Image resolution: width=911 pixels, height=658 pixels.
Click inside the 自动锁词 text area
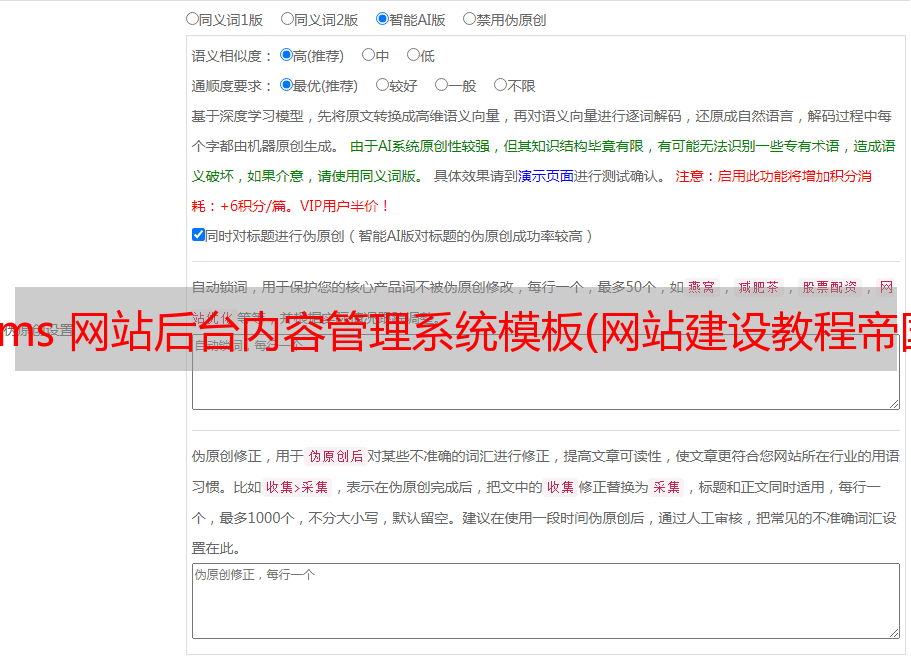click(546, 372)
